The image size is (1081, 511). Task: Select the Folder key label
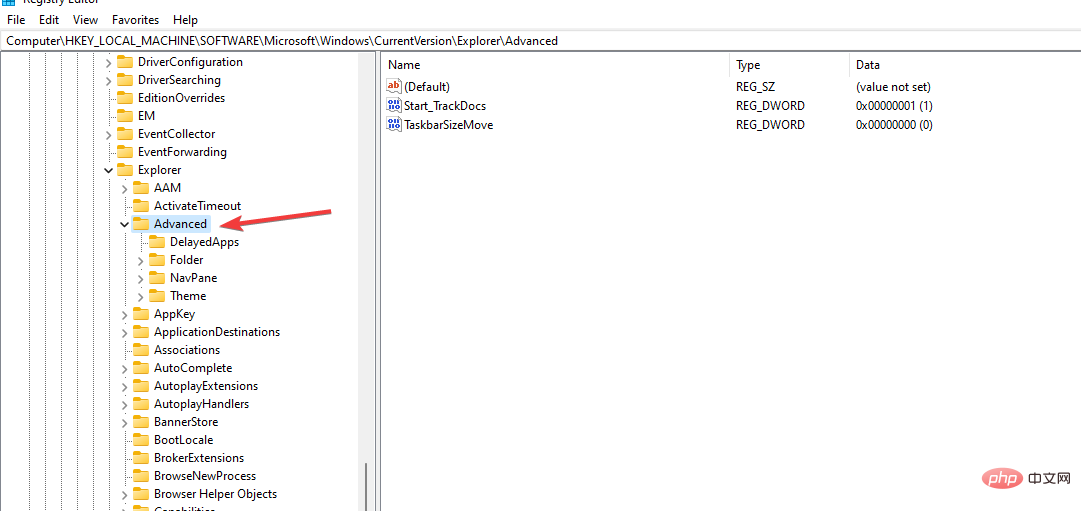tap(186, 261)
